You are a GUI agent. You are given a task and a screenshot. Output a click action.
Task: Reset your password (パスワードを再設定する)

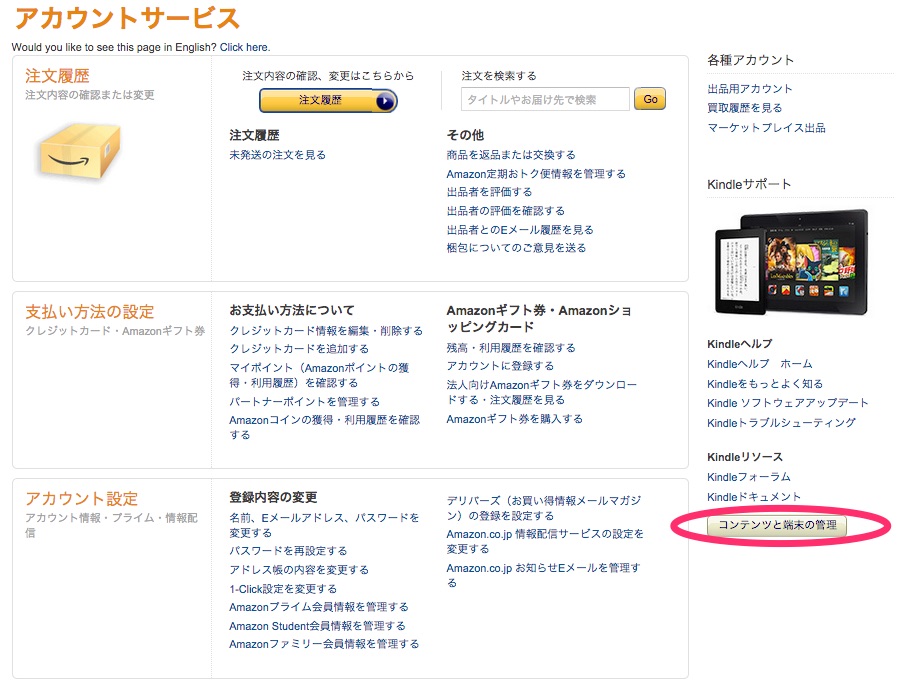(289, 551)
